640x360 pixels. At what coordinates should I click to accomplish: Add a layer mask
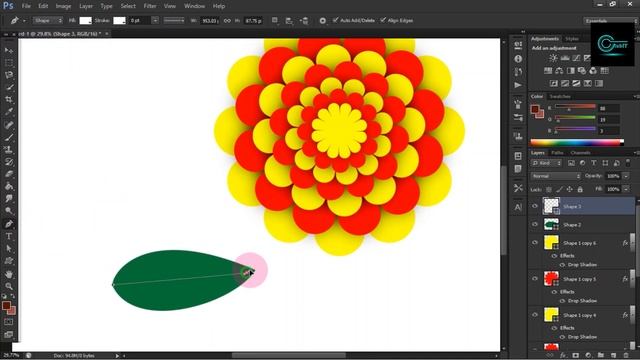click(x=576, y=356)
